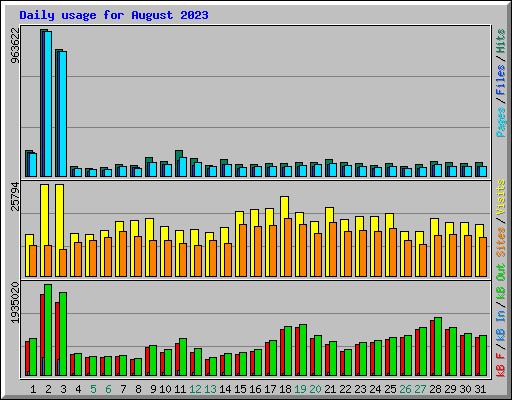This screenshot has width=512, height=400.
Task: Click the title "Daily usage for August 2023"
Action: tap(114, 15)
